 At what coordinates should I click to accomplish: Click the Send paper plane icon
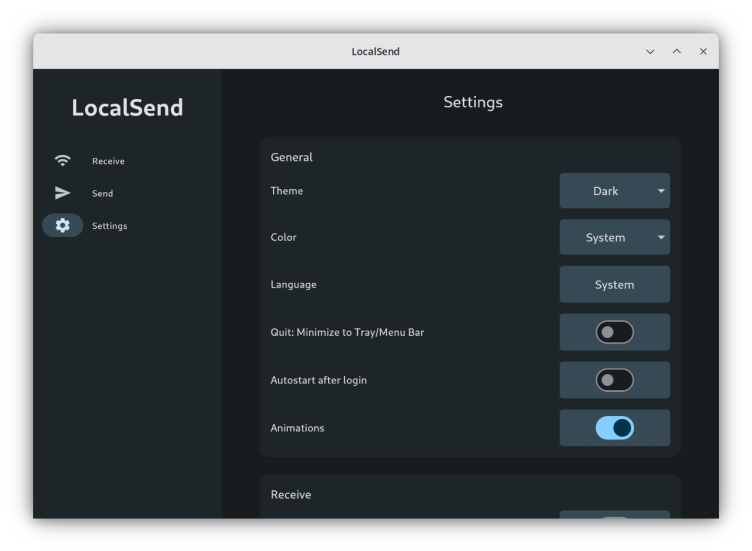(63, 193)
